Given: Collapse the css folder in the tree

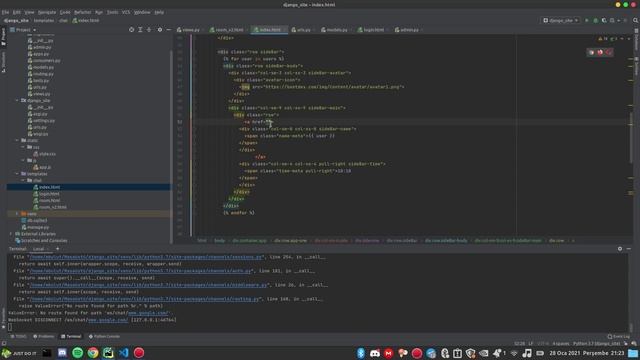Looking at the screenshot, I should click(23, 147).
